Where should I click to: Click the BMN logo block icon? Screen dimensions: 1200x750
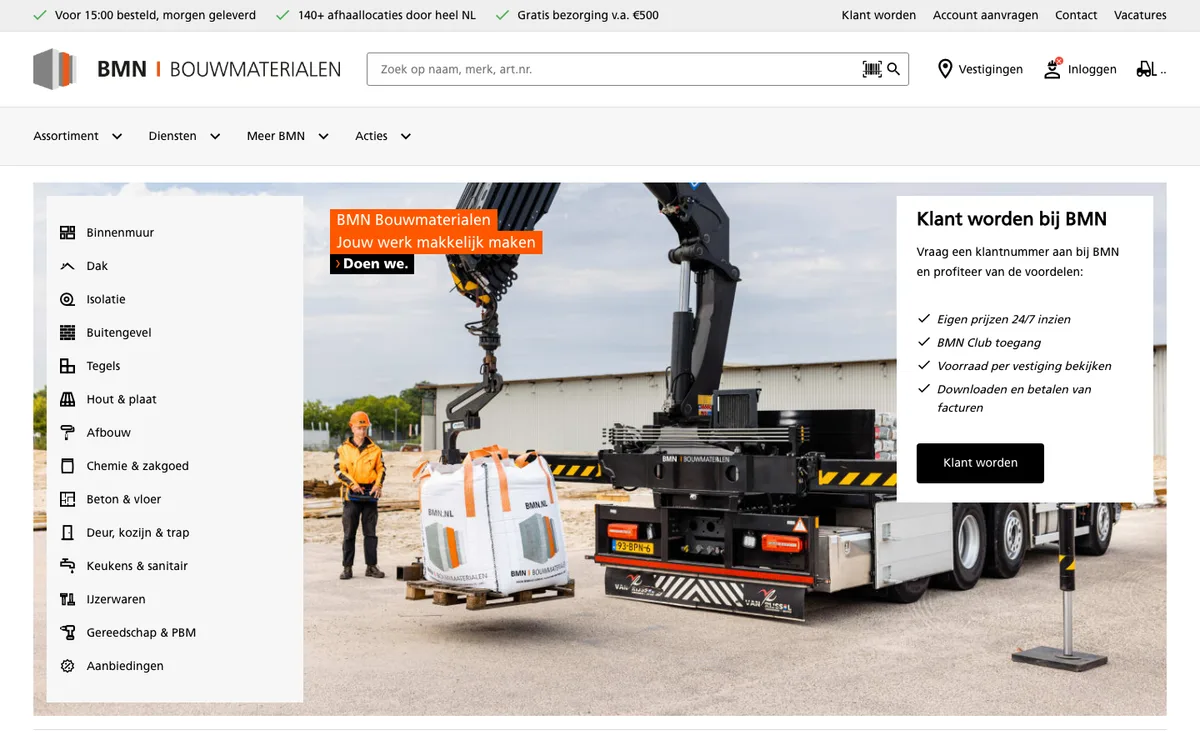(54, 69)
